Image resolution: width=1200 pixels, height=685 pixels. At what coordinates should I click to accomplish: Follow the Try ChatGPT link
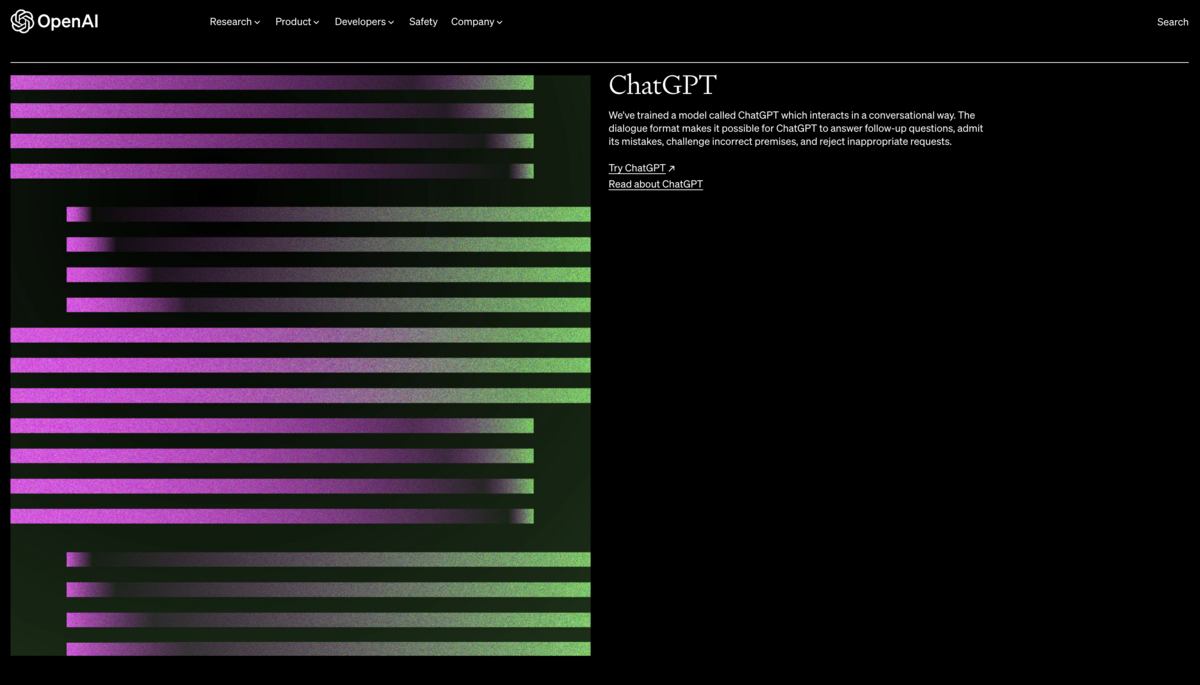click(x=637, y=168)
